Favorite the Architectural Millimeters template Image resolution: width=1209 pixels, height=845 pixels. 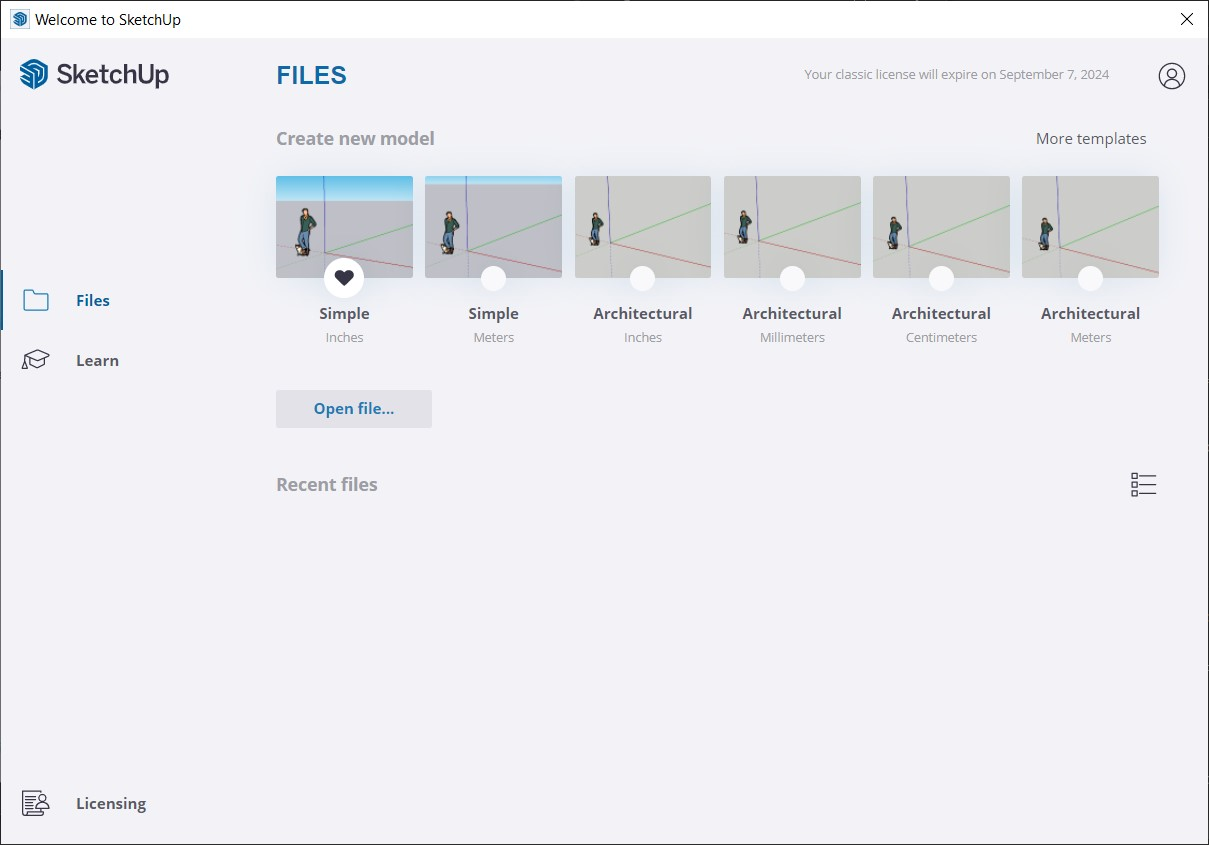[791, 278]
